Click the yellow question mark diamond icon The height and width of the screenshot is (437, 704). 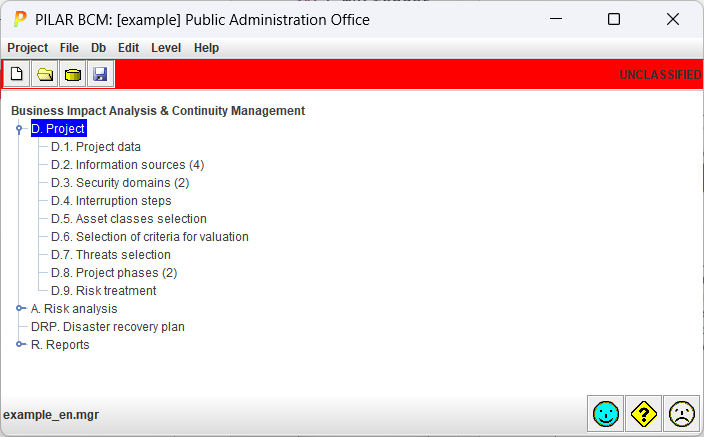pyautogui.click(x=643, y=414)
